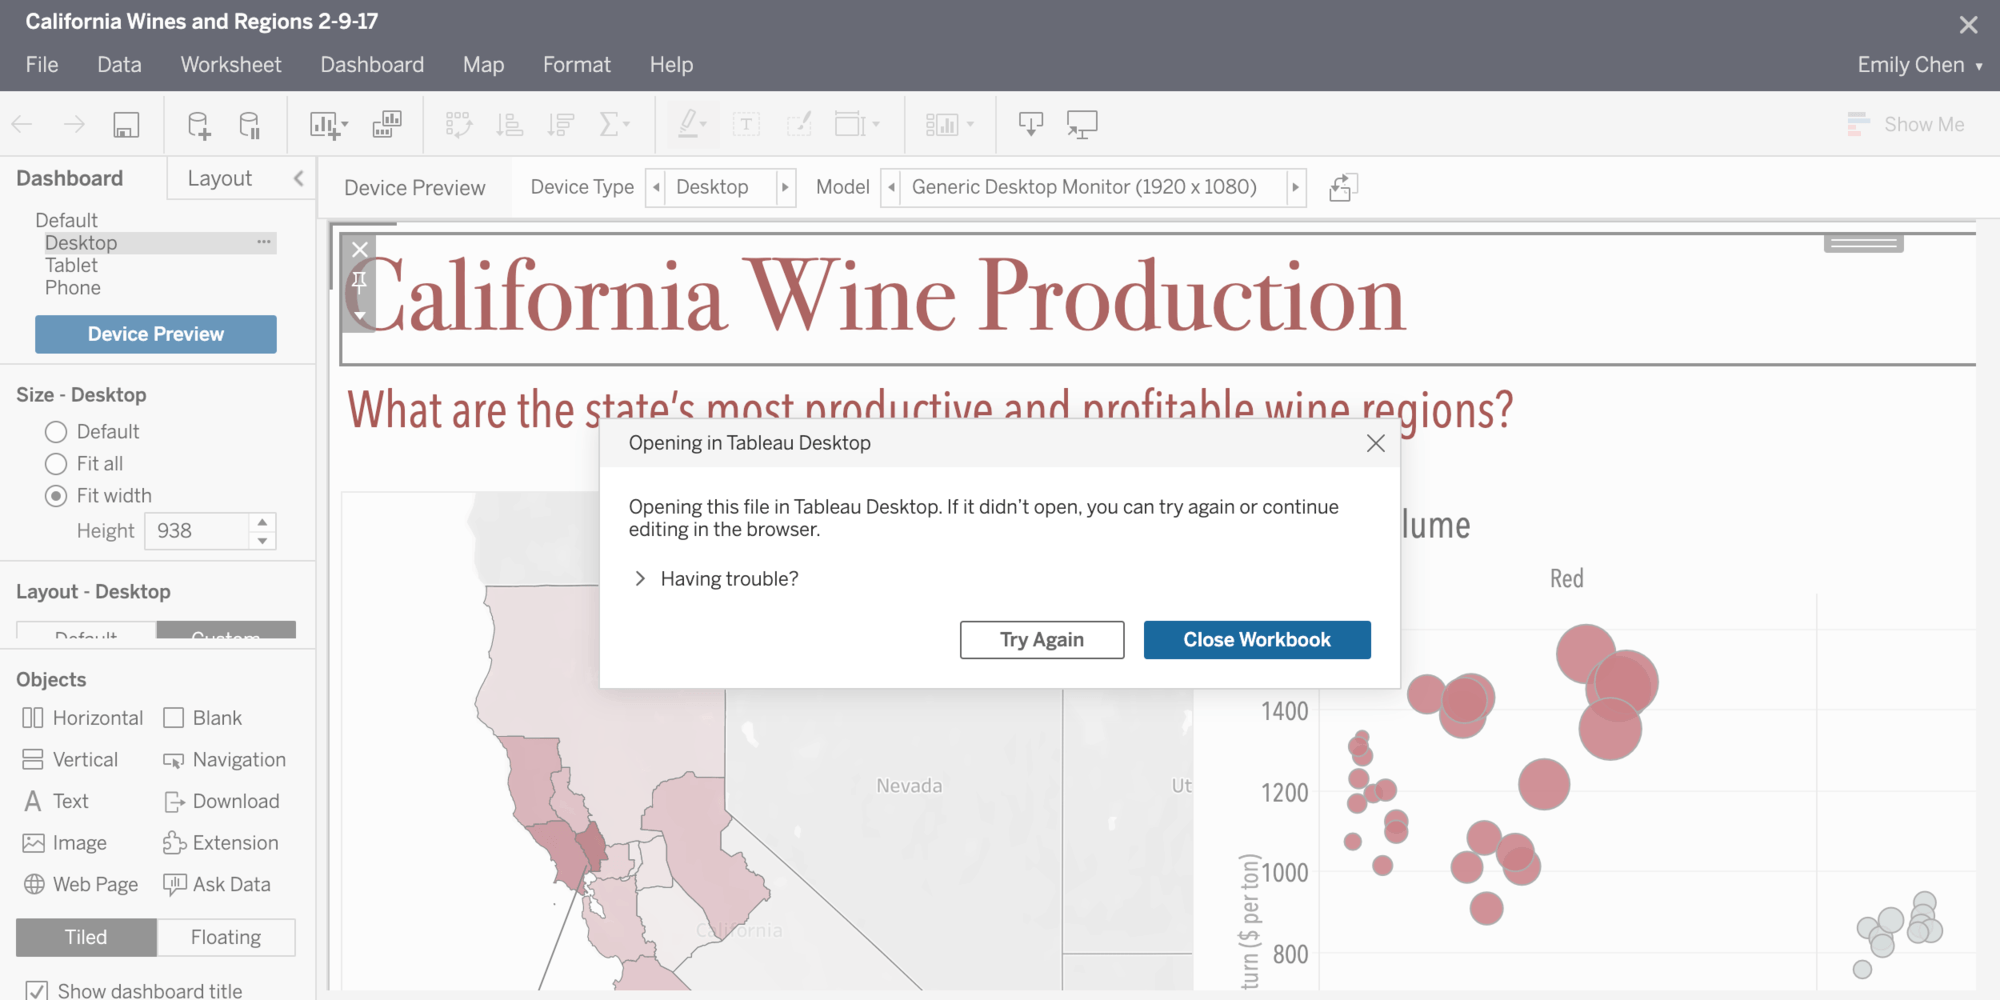The height and width of the screenshot is (1000, 2000).
Task: Click previous Model arrow
Action: pos(891,187)
